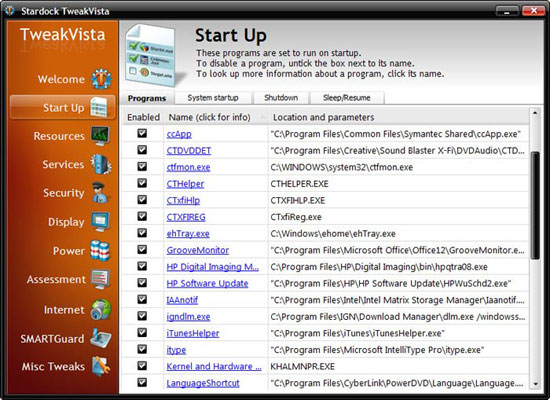Image resolution: width=550 pixels, height=400 pixels.
Task: Disable the ehTray.exe checkbox
Action: pos(142,233)
